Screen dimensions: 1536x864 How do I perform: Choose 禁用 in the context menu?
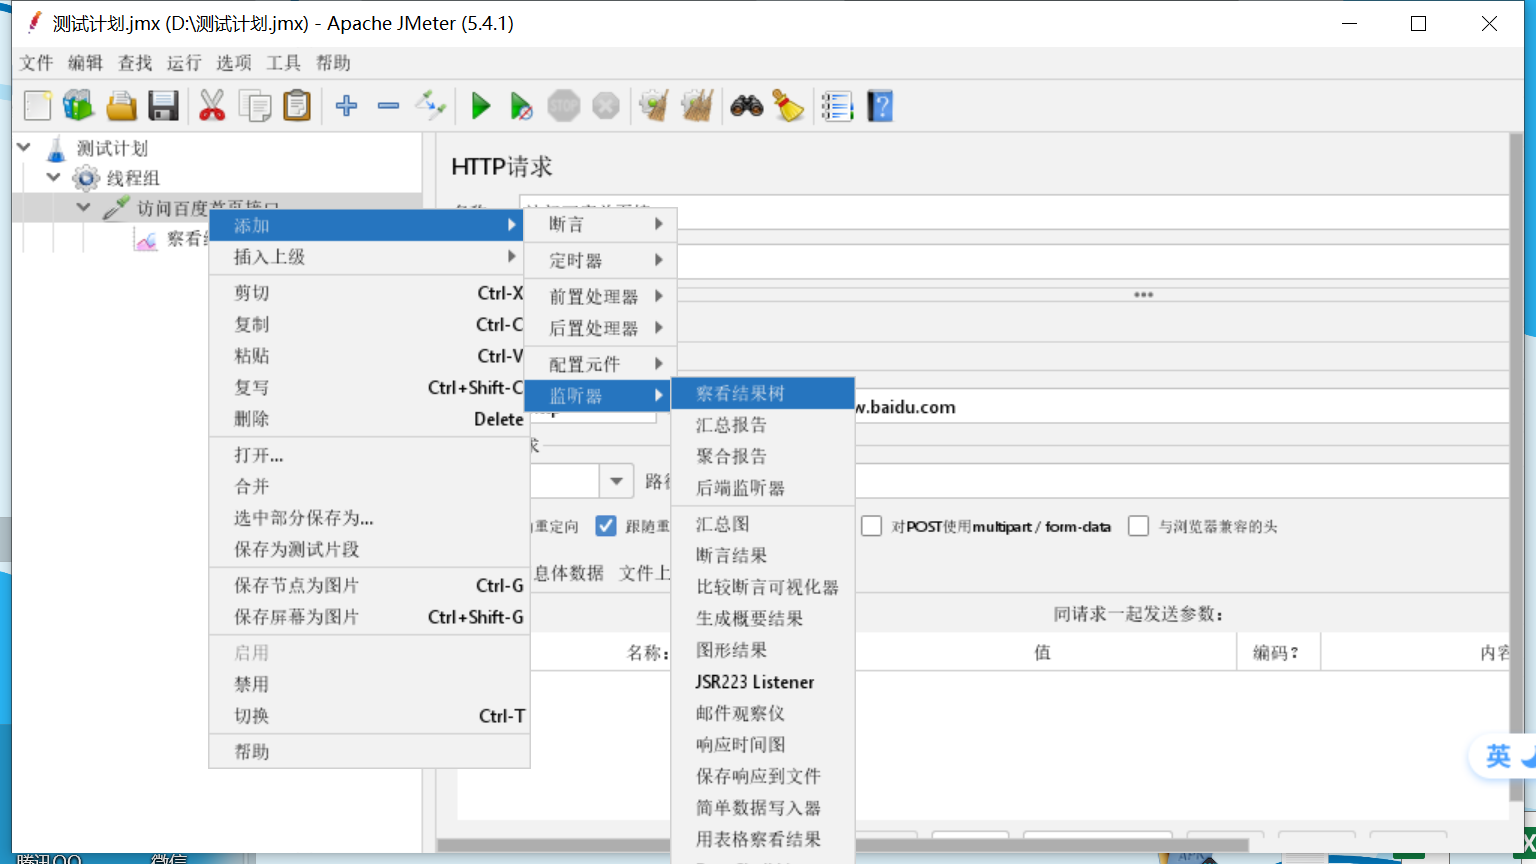[369, 684]
